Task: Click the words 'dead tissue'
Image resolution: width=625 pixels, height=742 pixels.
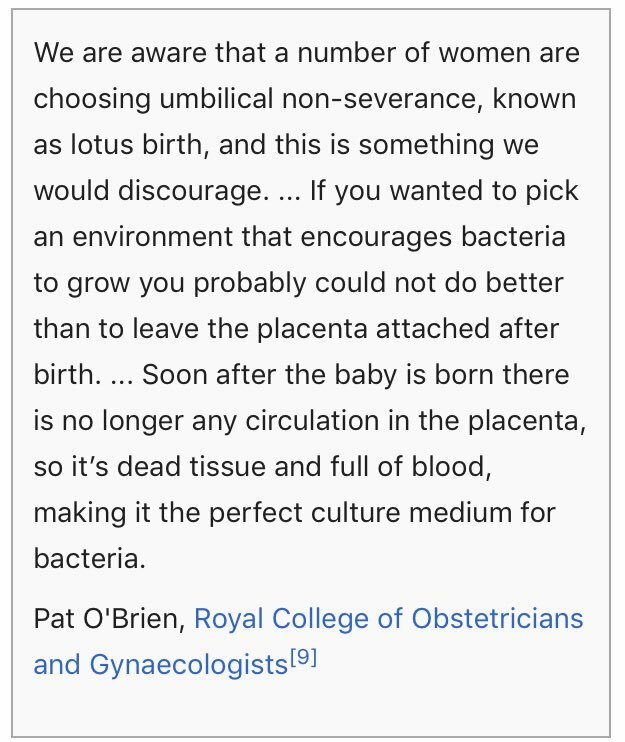Action: coord(191,467)
